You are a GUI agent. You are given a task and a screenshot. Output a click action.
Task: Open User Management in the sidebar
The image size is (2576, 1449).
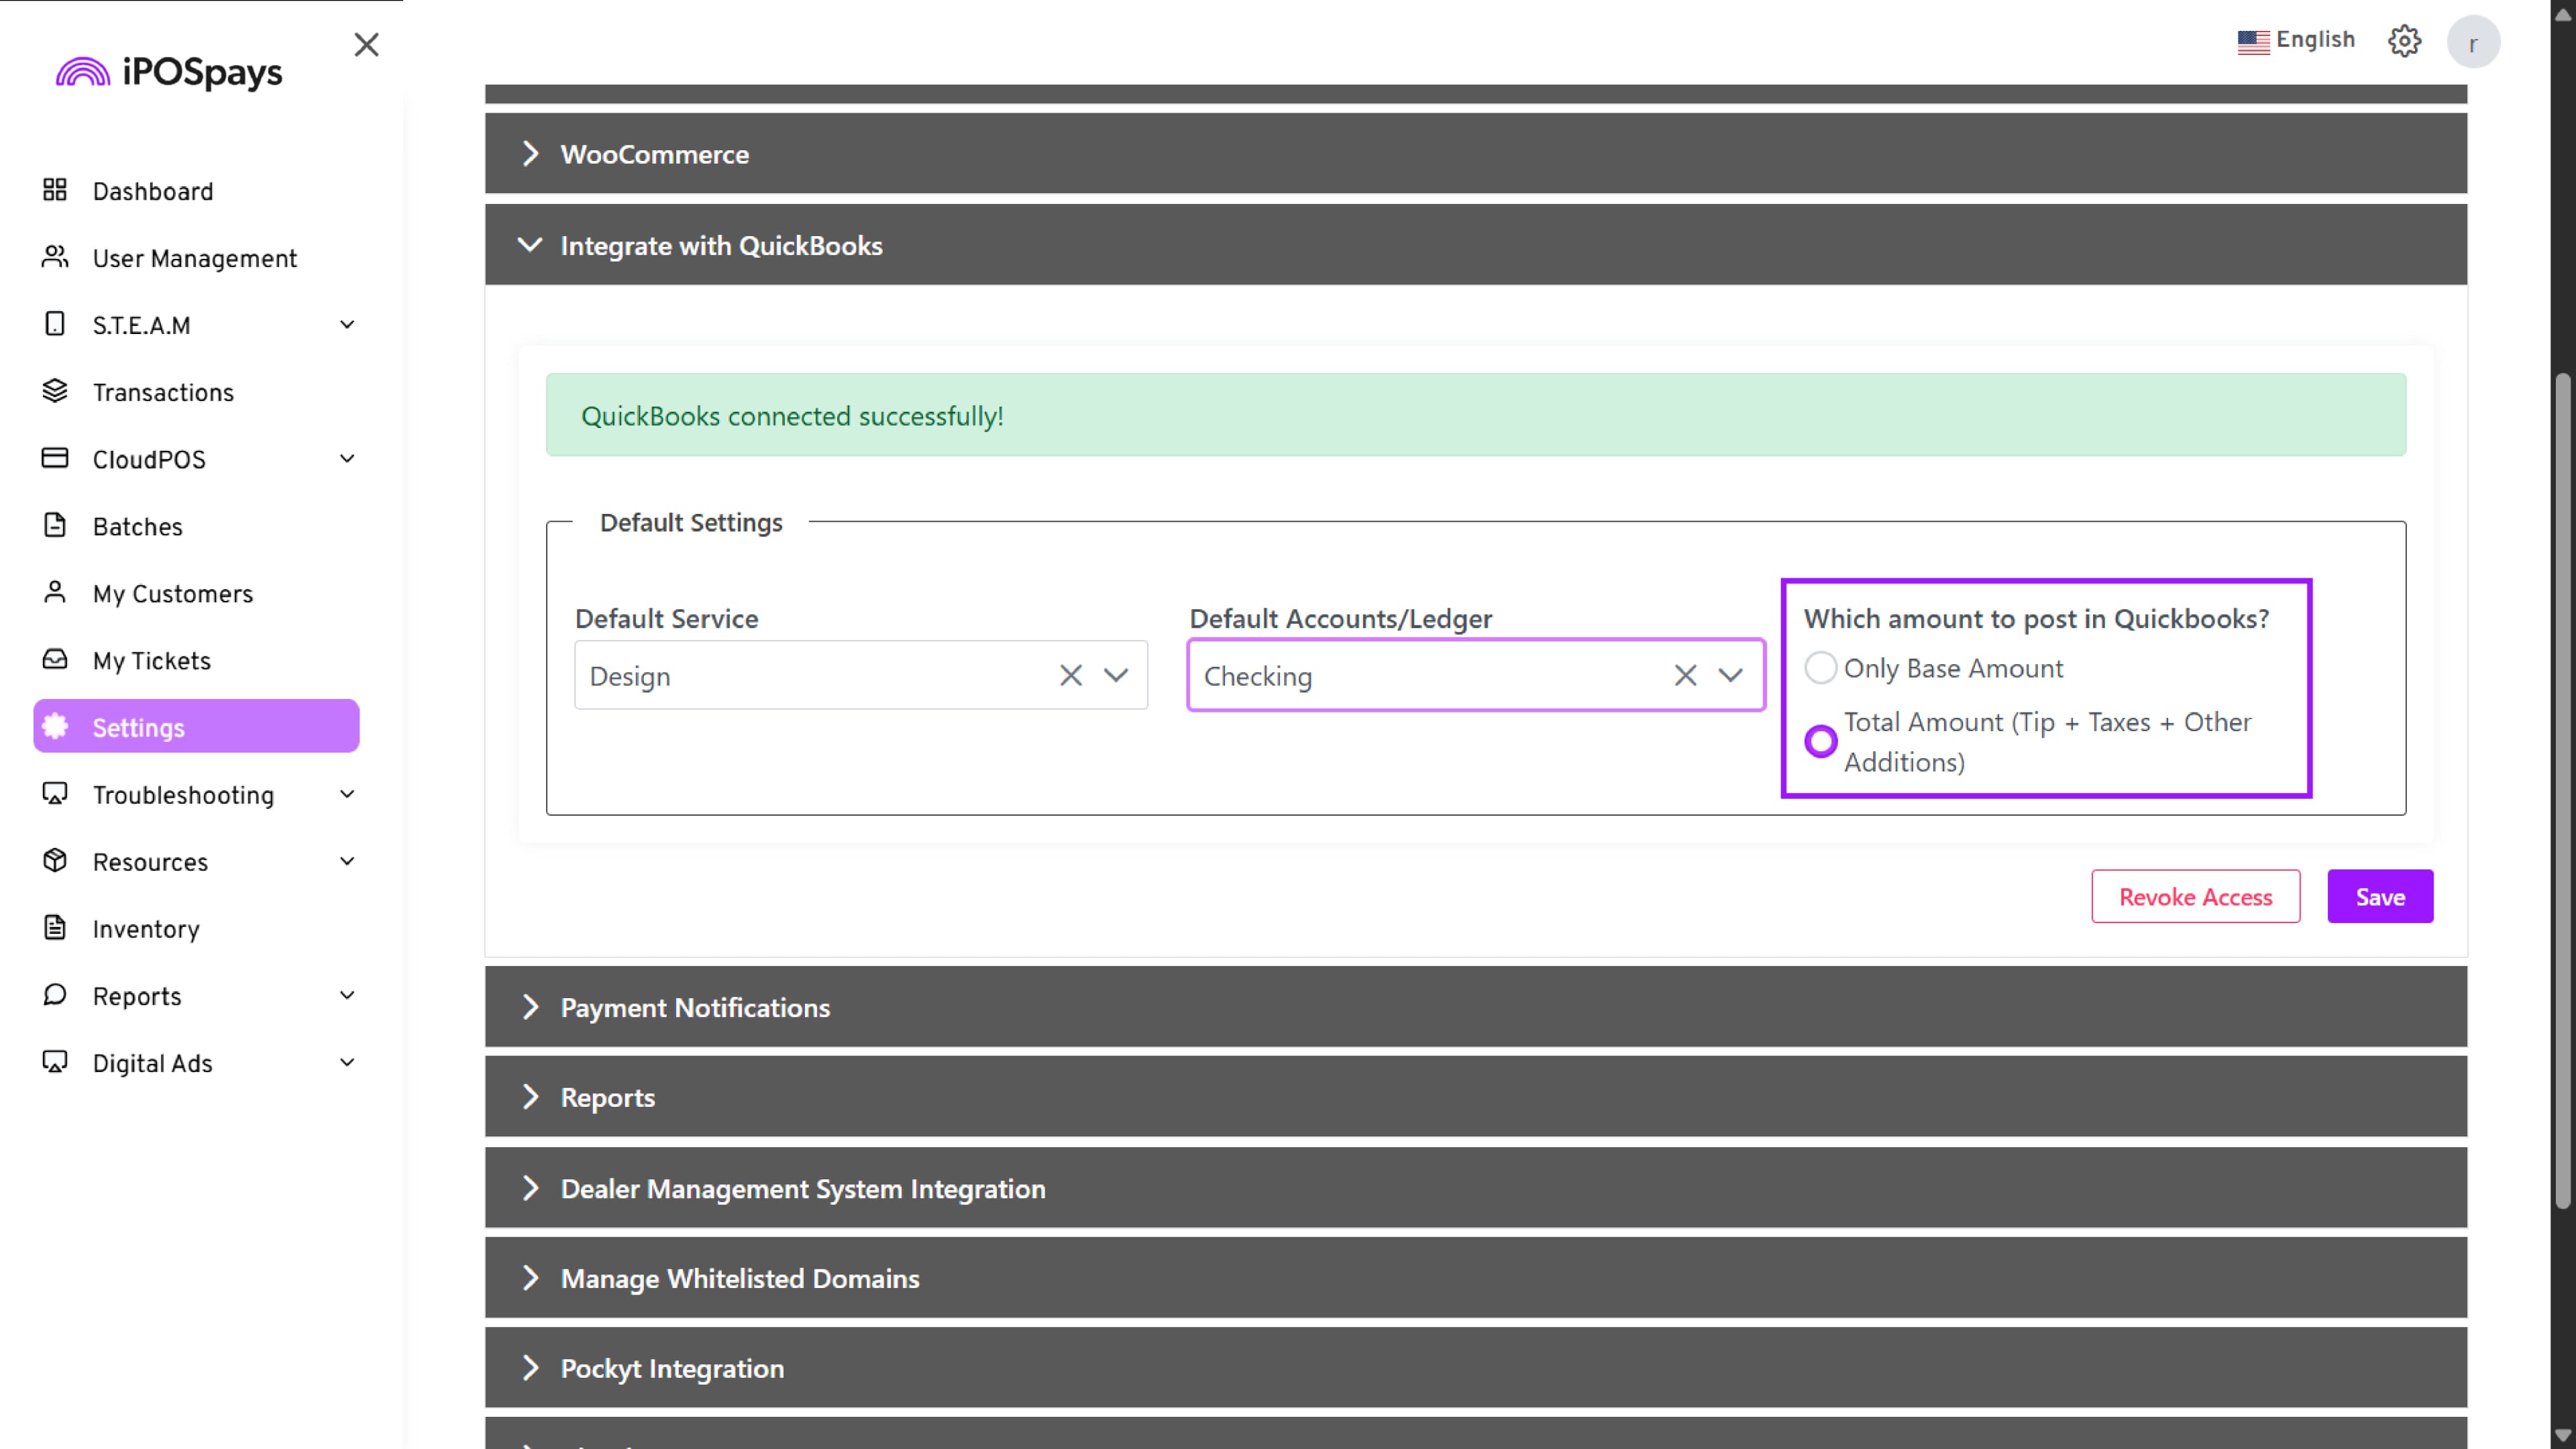[x=194, y=258]
